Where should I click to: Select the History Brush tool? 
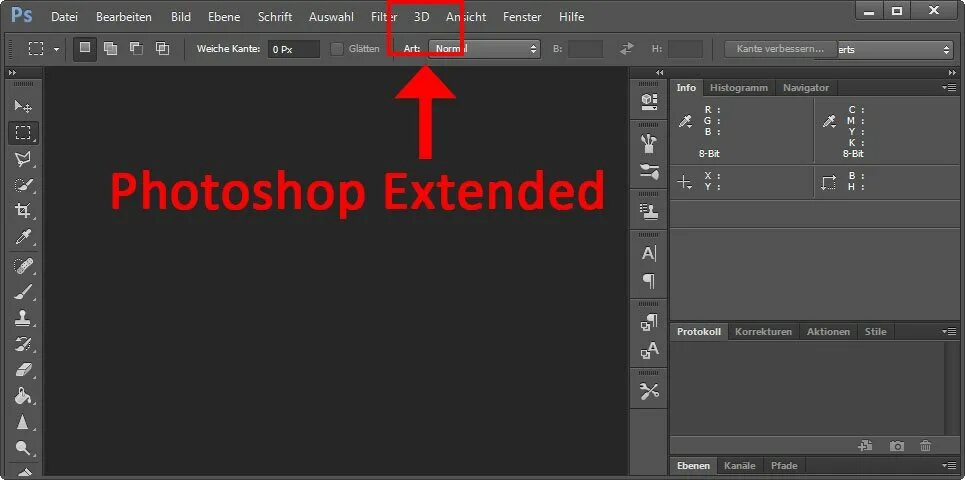click(x=23, y=343)
